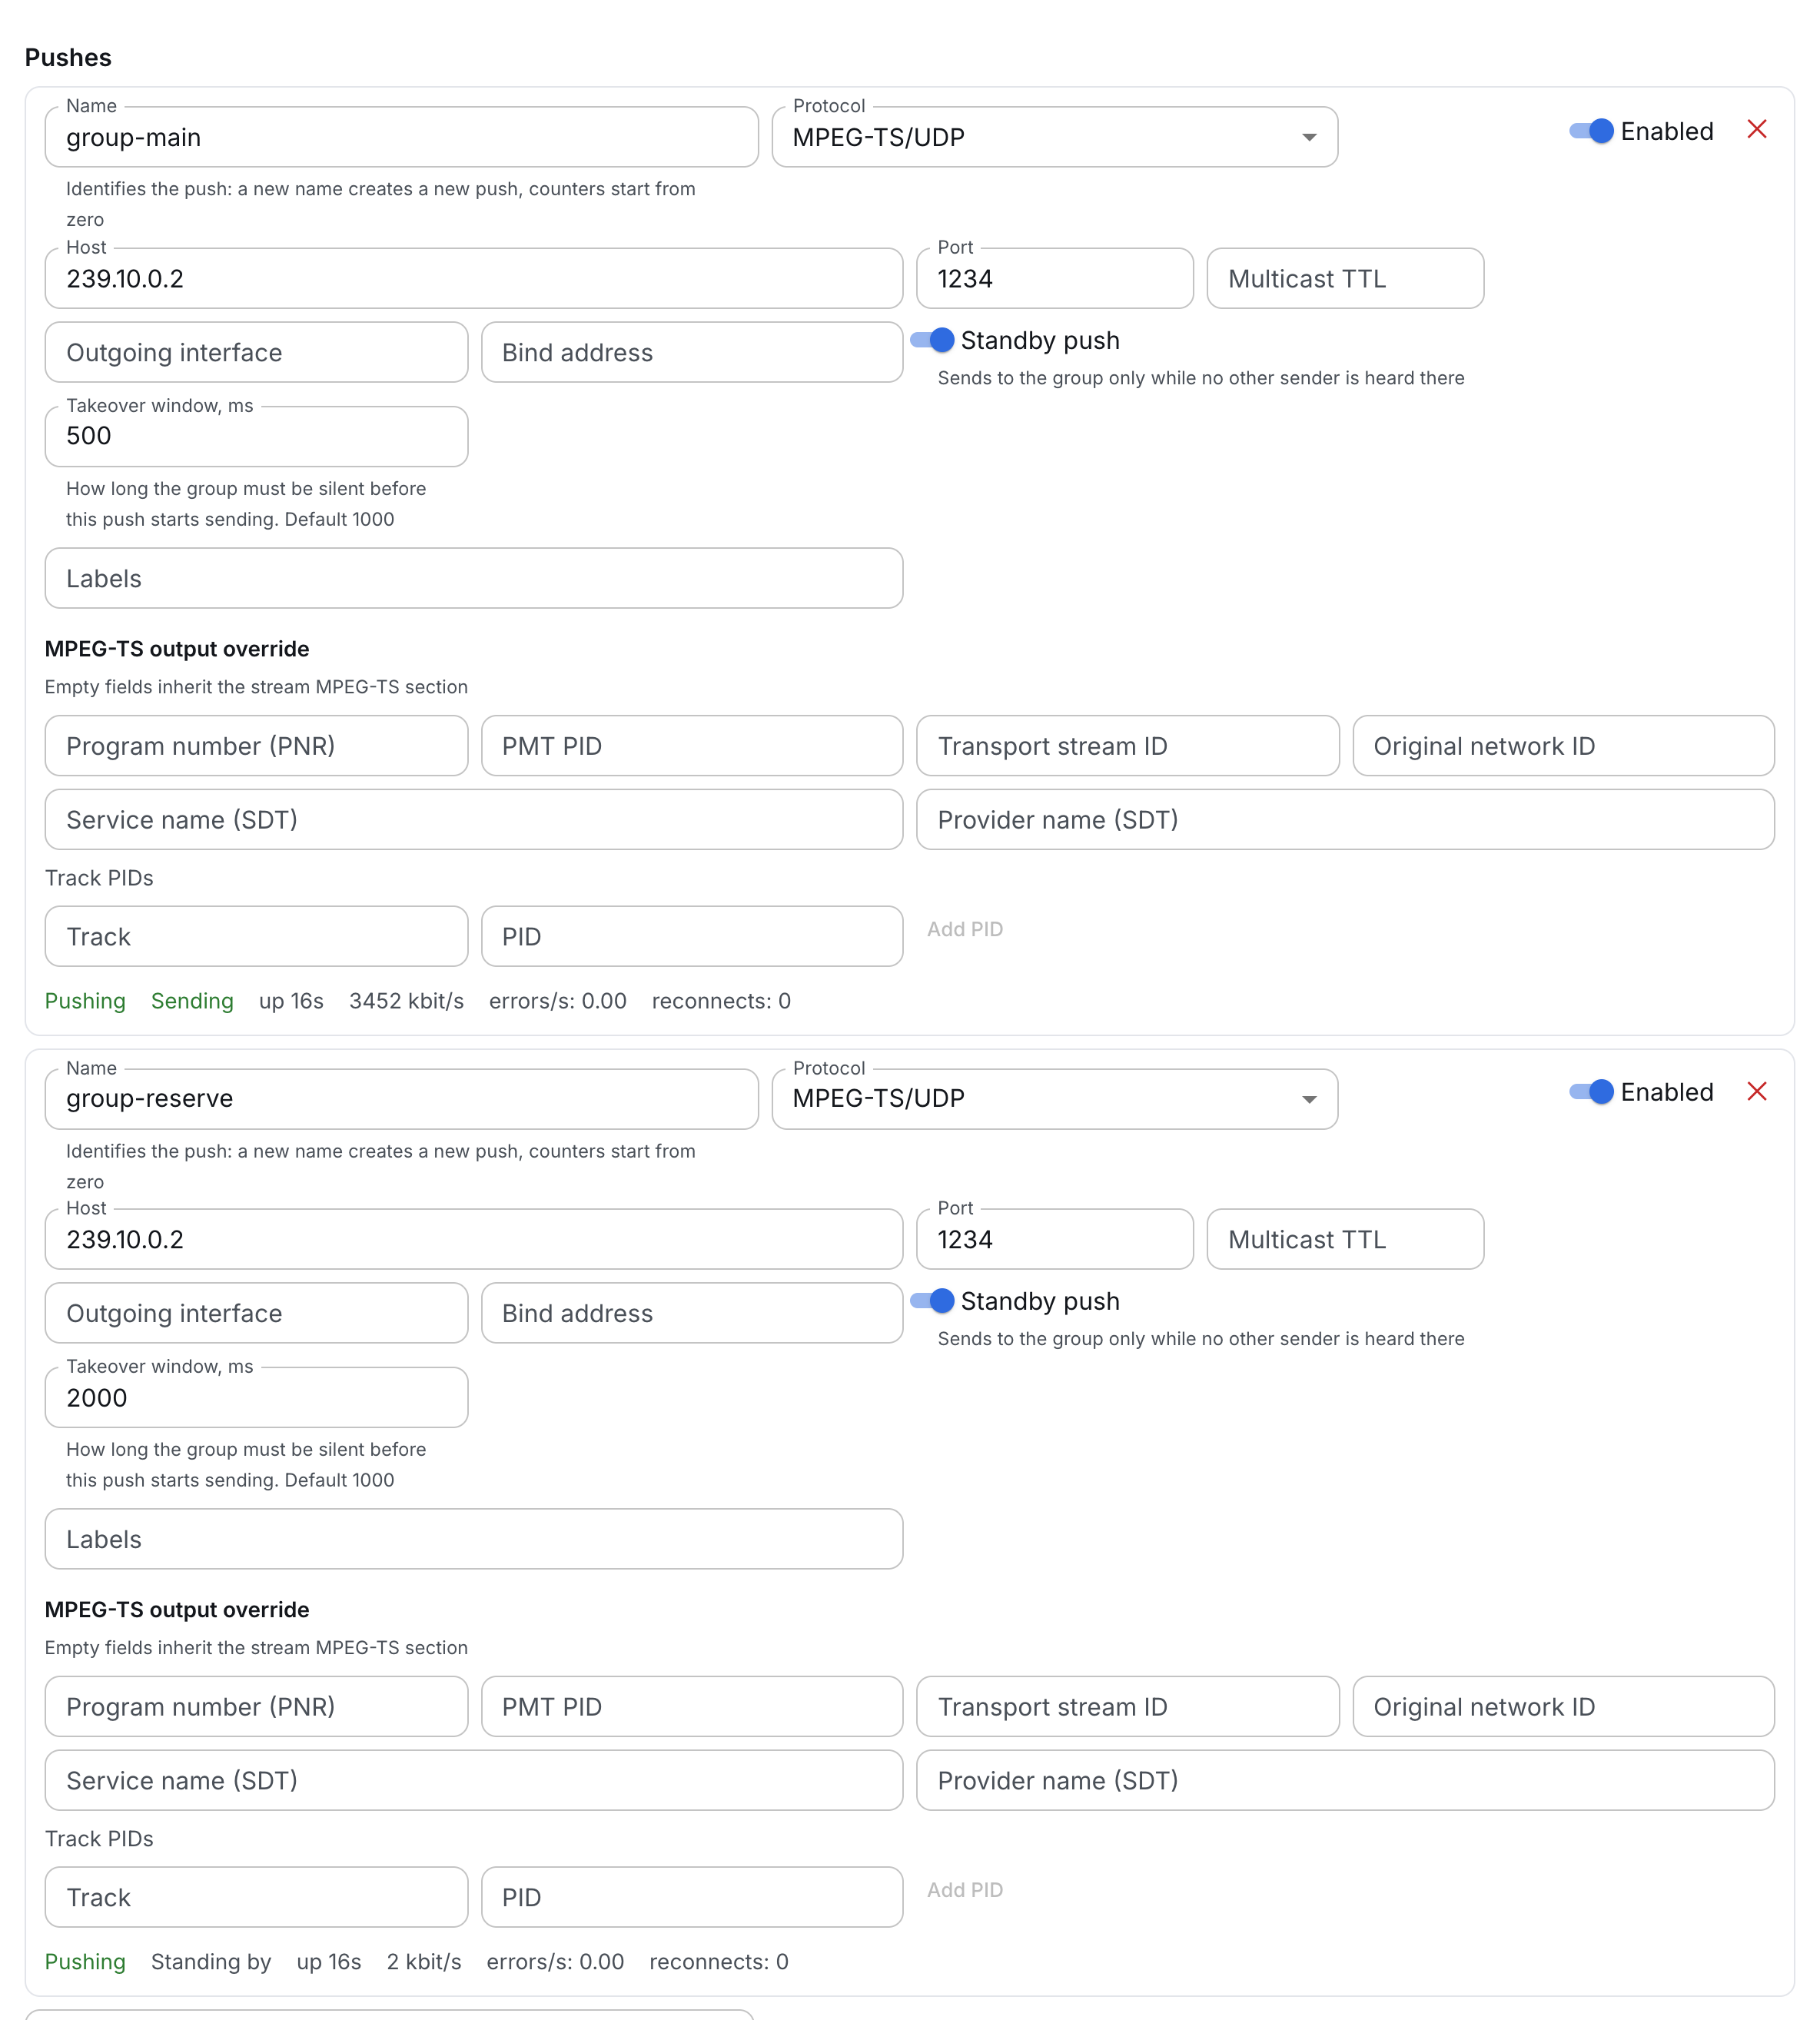Focus PMT PID field in group-reserve
The image size is (1820, 2020).
pyautogui.click(x=692, y=1707)
